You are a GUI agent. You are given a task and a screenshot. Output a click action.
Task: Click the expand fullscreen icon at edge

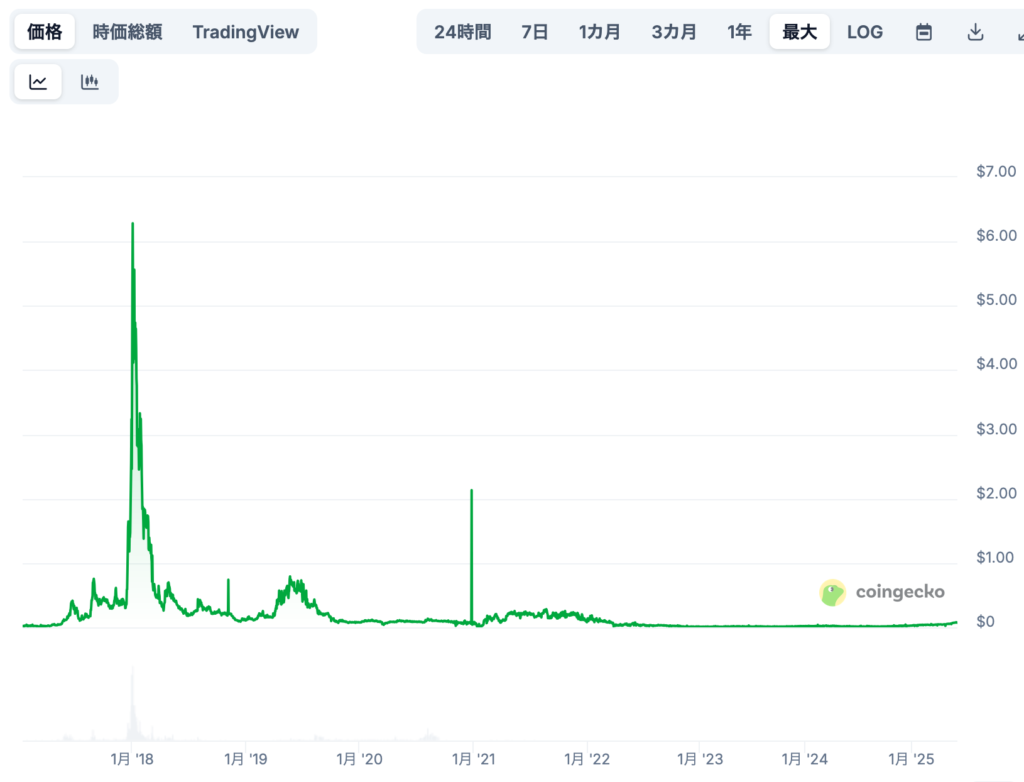point(1019,33)
